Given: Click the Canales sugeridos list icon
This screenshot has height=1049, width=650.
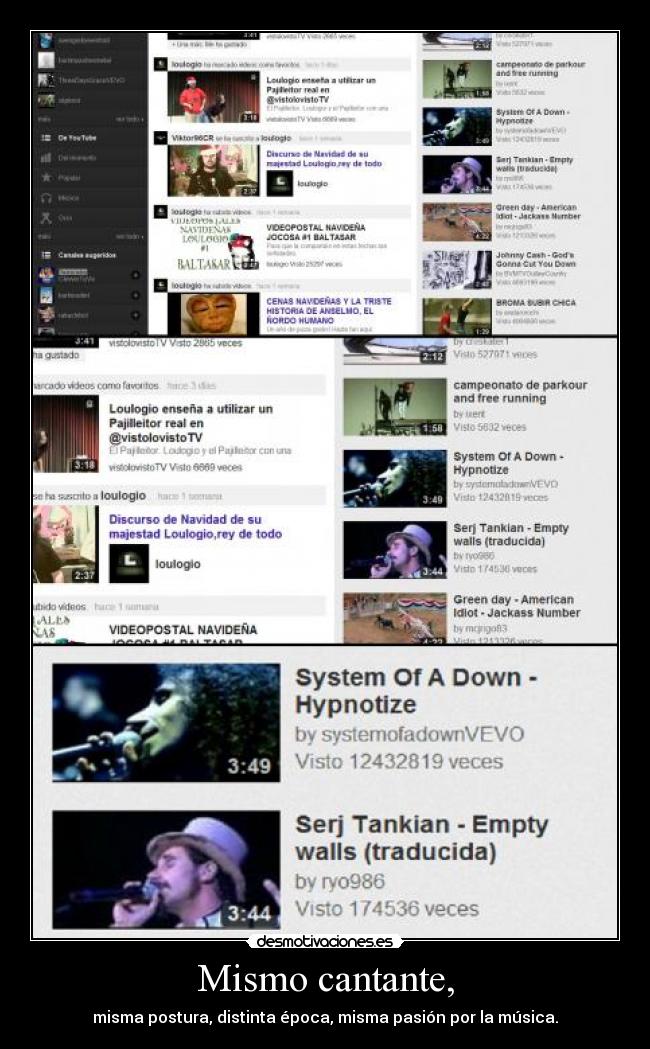Looking at the screenshot, I should pyautogui.click(x=46, y=255).
